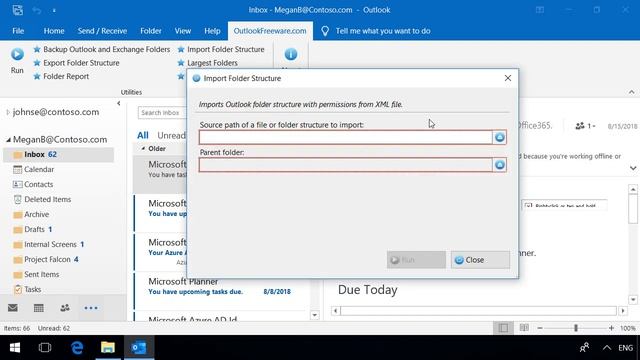Zoom in with the plus button
640x360 pixels.
click(611, 328)
